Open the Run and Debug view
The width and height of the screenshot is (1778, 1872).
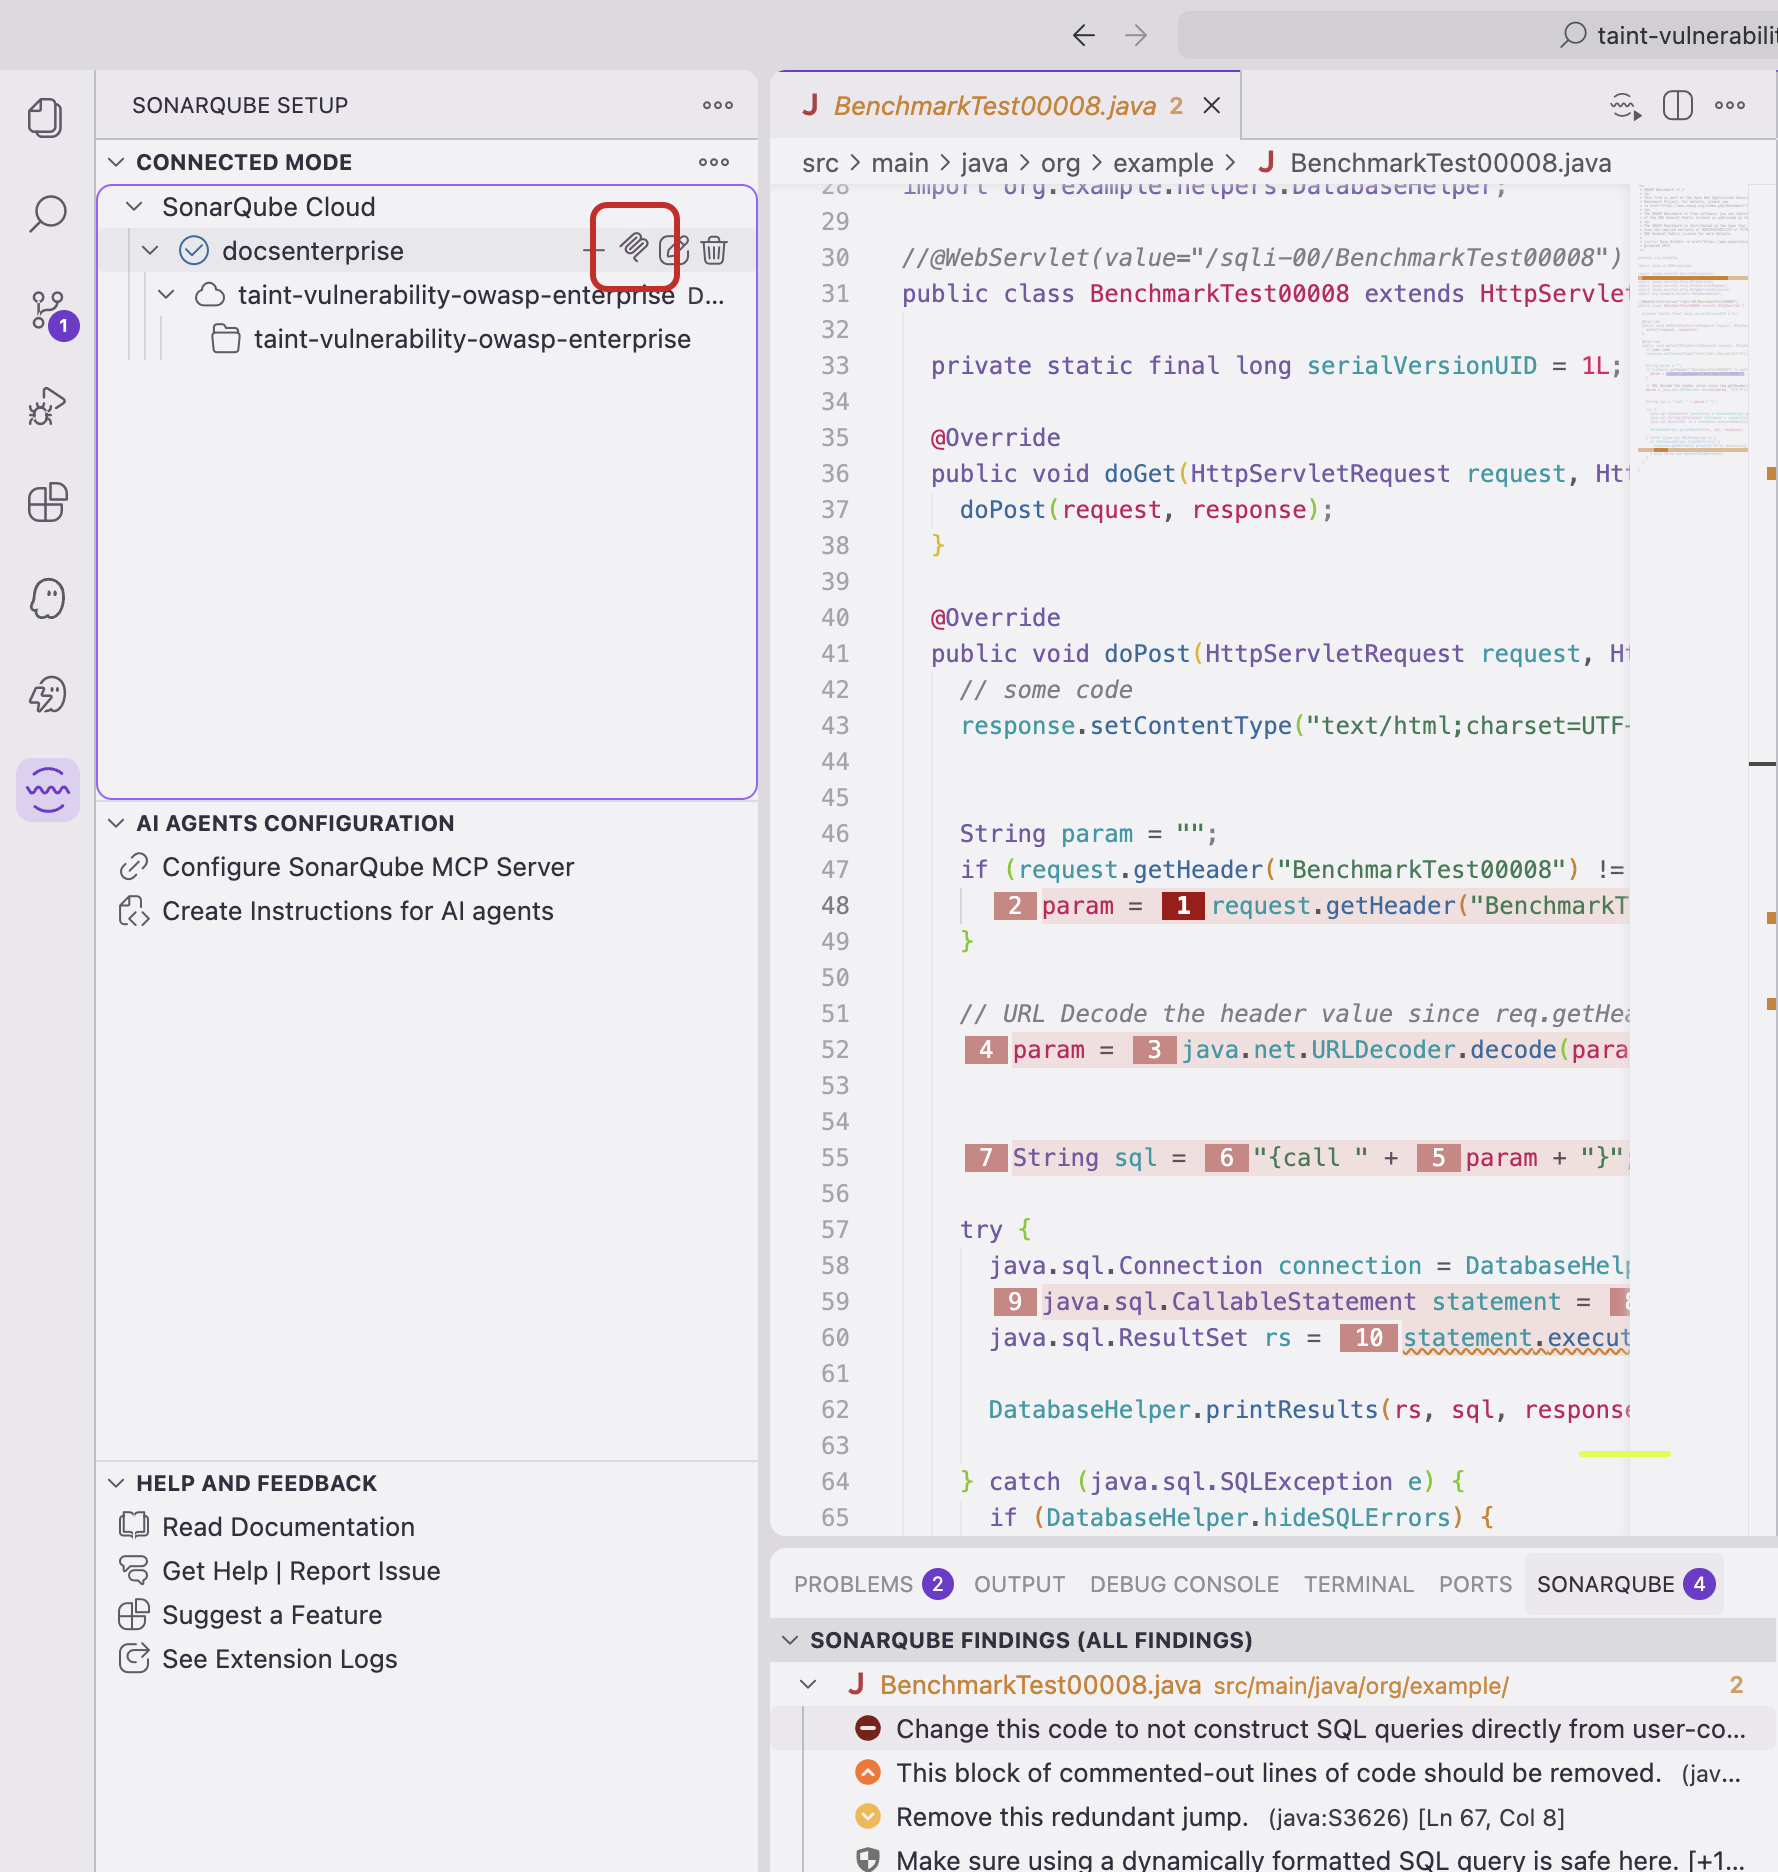point(47,404)
